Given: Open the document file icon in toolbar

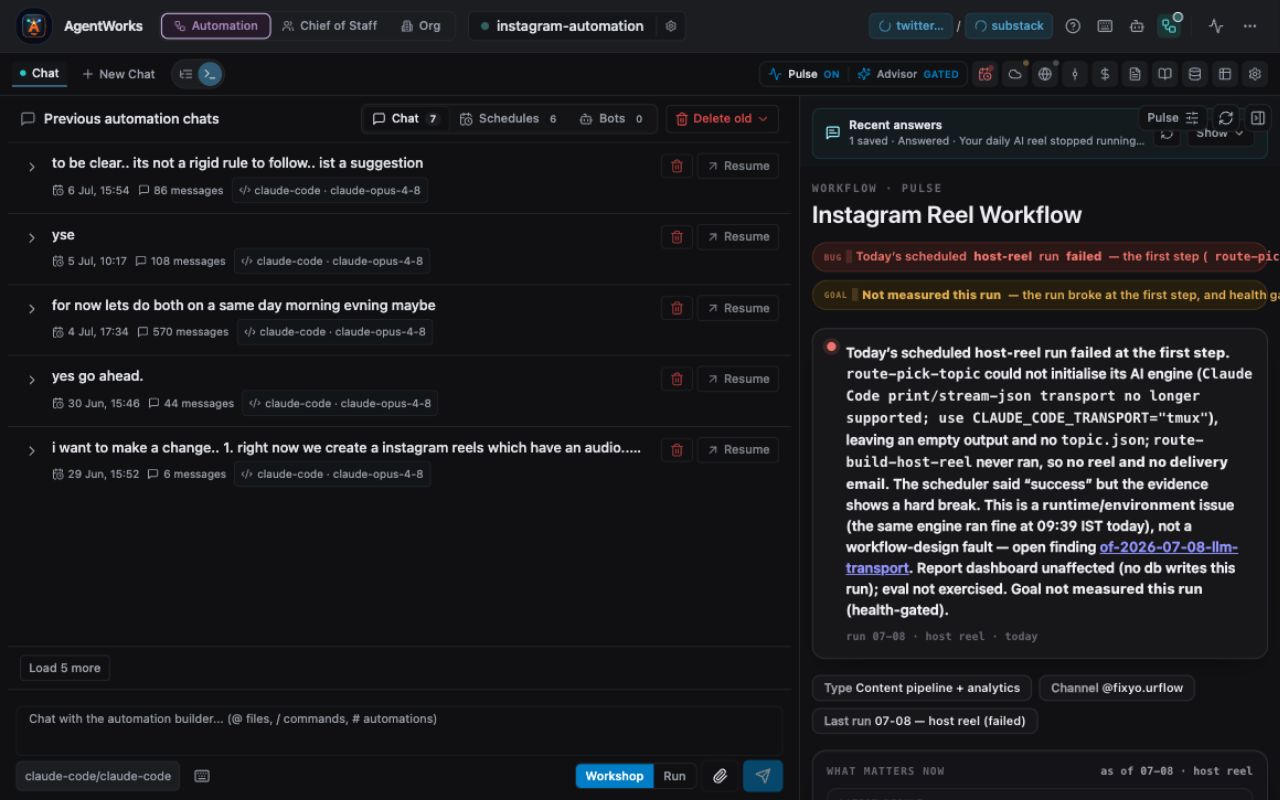Looking at the screenshot, I should [x=1135, y=74].
